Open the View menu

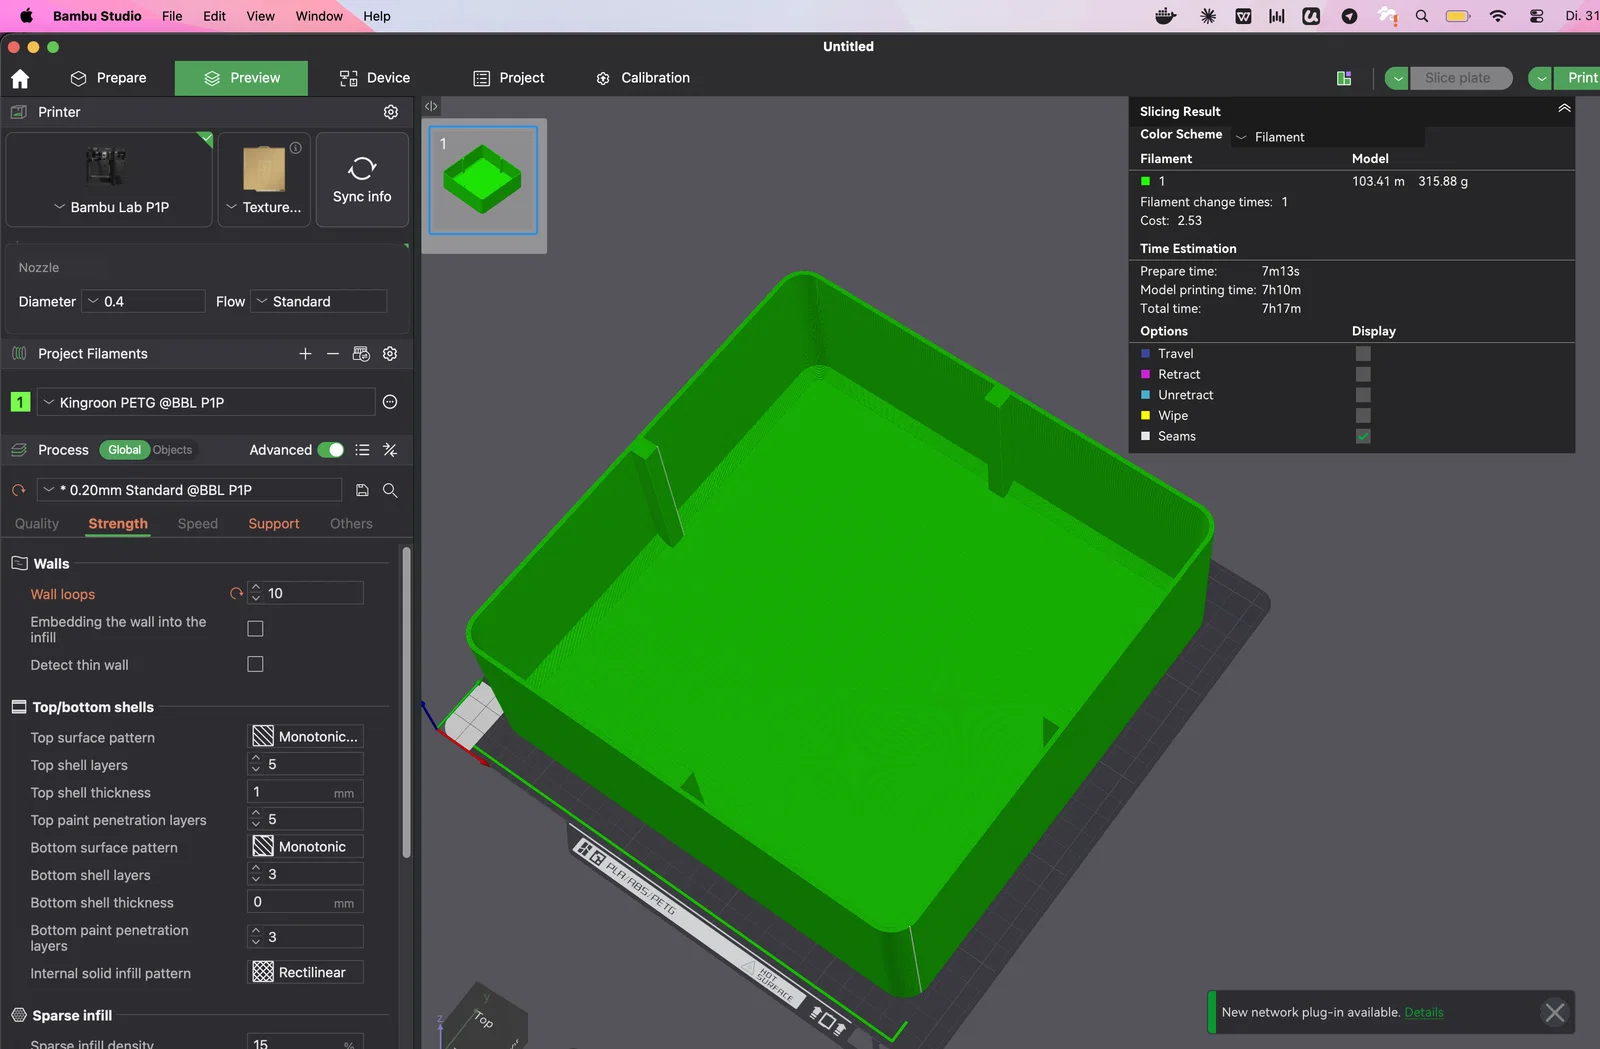coord(260,16)
